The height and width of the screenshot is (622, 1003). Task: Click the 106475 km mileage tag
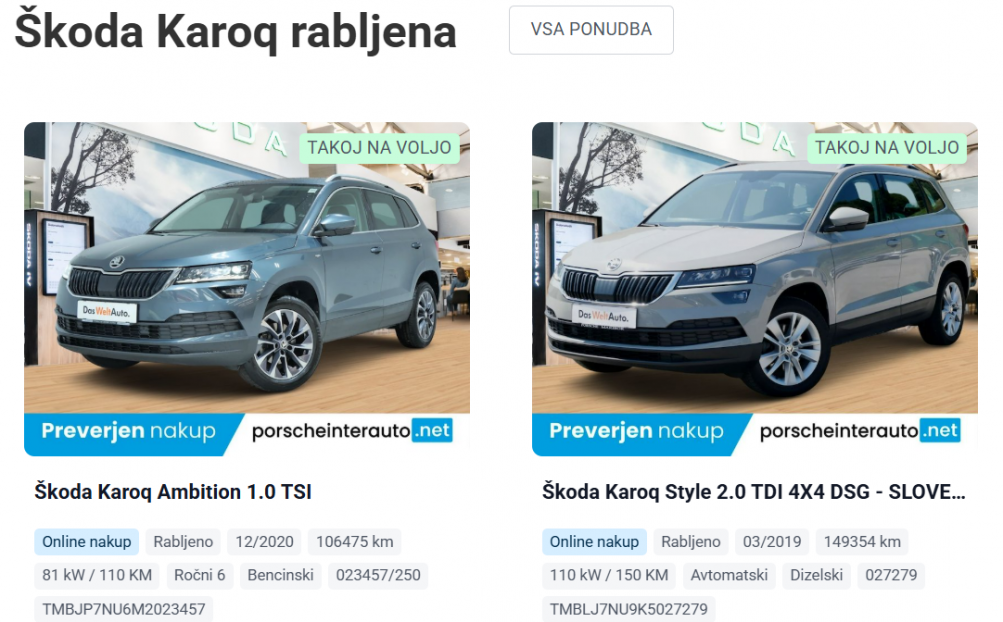click(x=354, y=542)
